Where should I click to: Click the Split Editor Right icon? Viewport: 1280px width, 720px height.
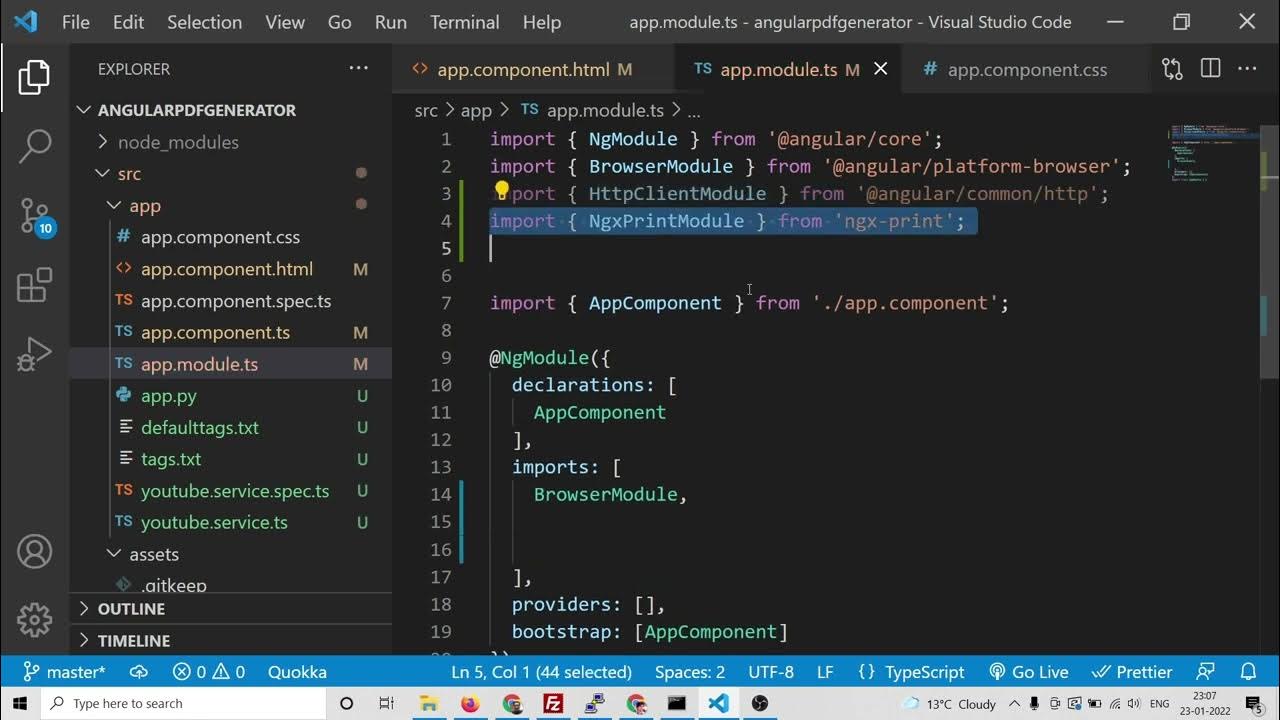point(1210,69)
